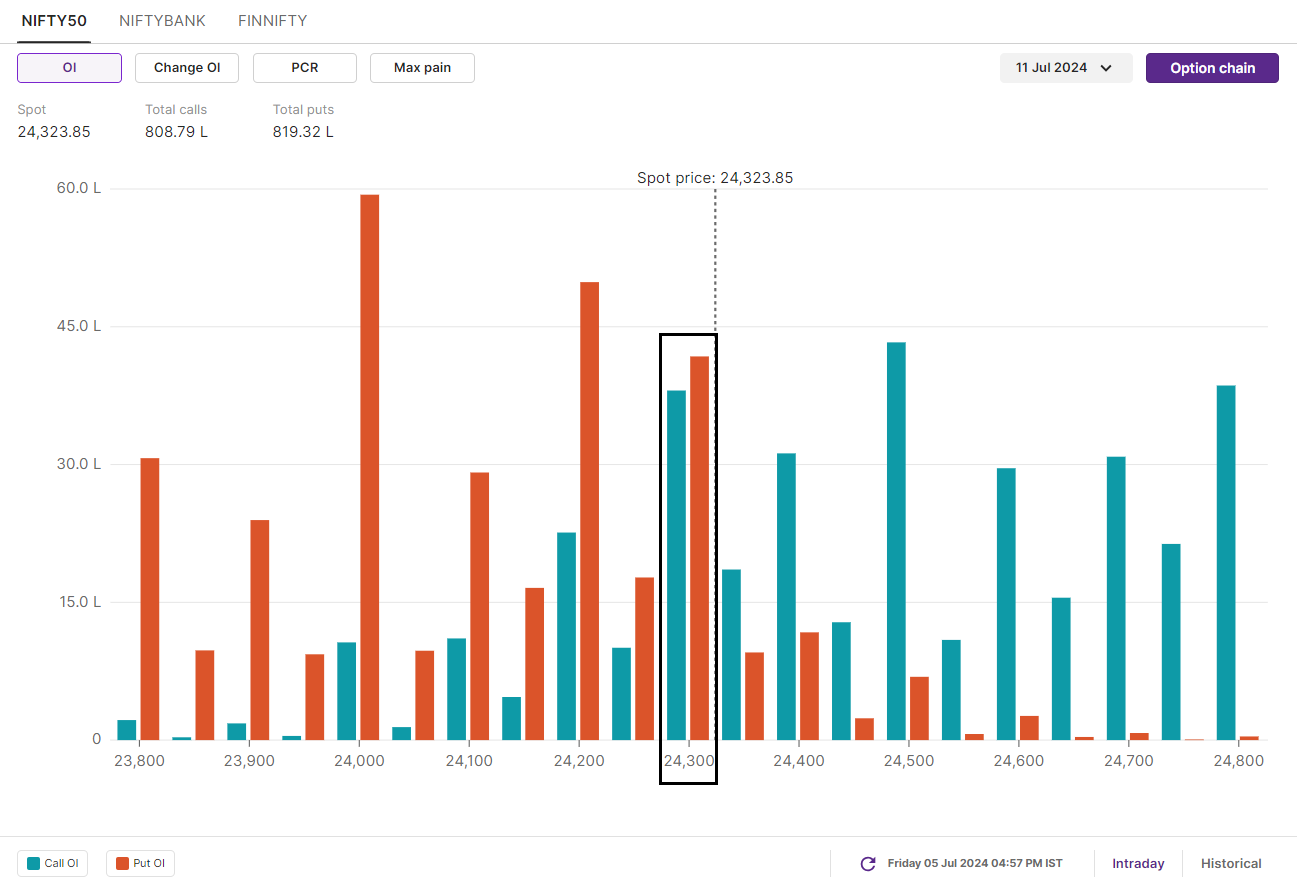Click the 24,200 put OI bar
The image size is (1297, 883).
click(x=589, y=511)
